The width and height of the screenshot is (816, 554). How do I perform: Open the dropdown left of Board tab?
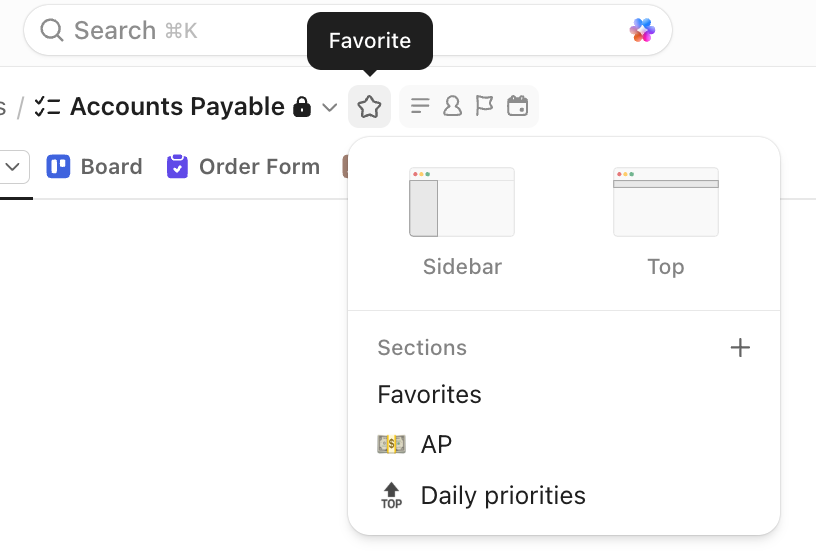coord(14,167)
